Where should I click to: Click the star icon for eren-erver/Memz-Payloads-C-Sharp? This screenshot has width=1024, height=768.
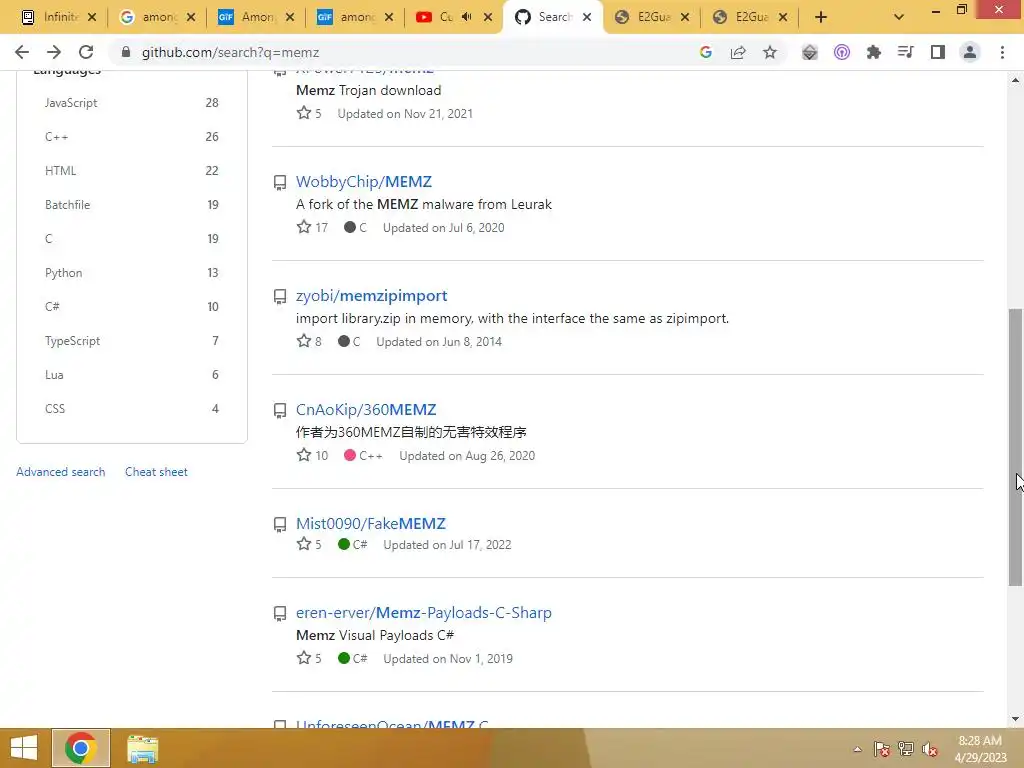pyautogui.click(x=304, y=658)
